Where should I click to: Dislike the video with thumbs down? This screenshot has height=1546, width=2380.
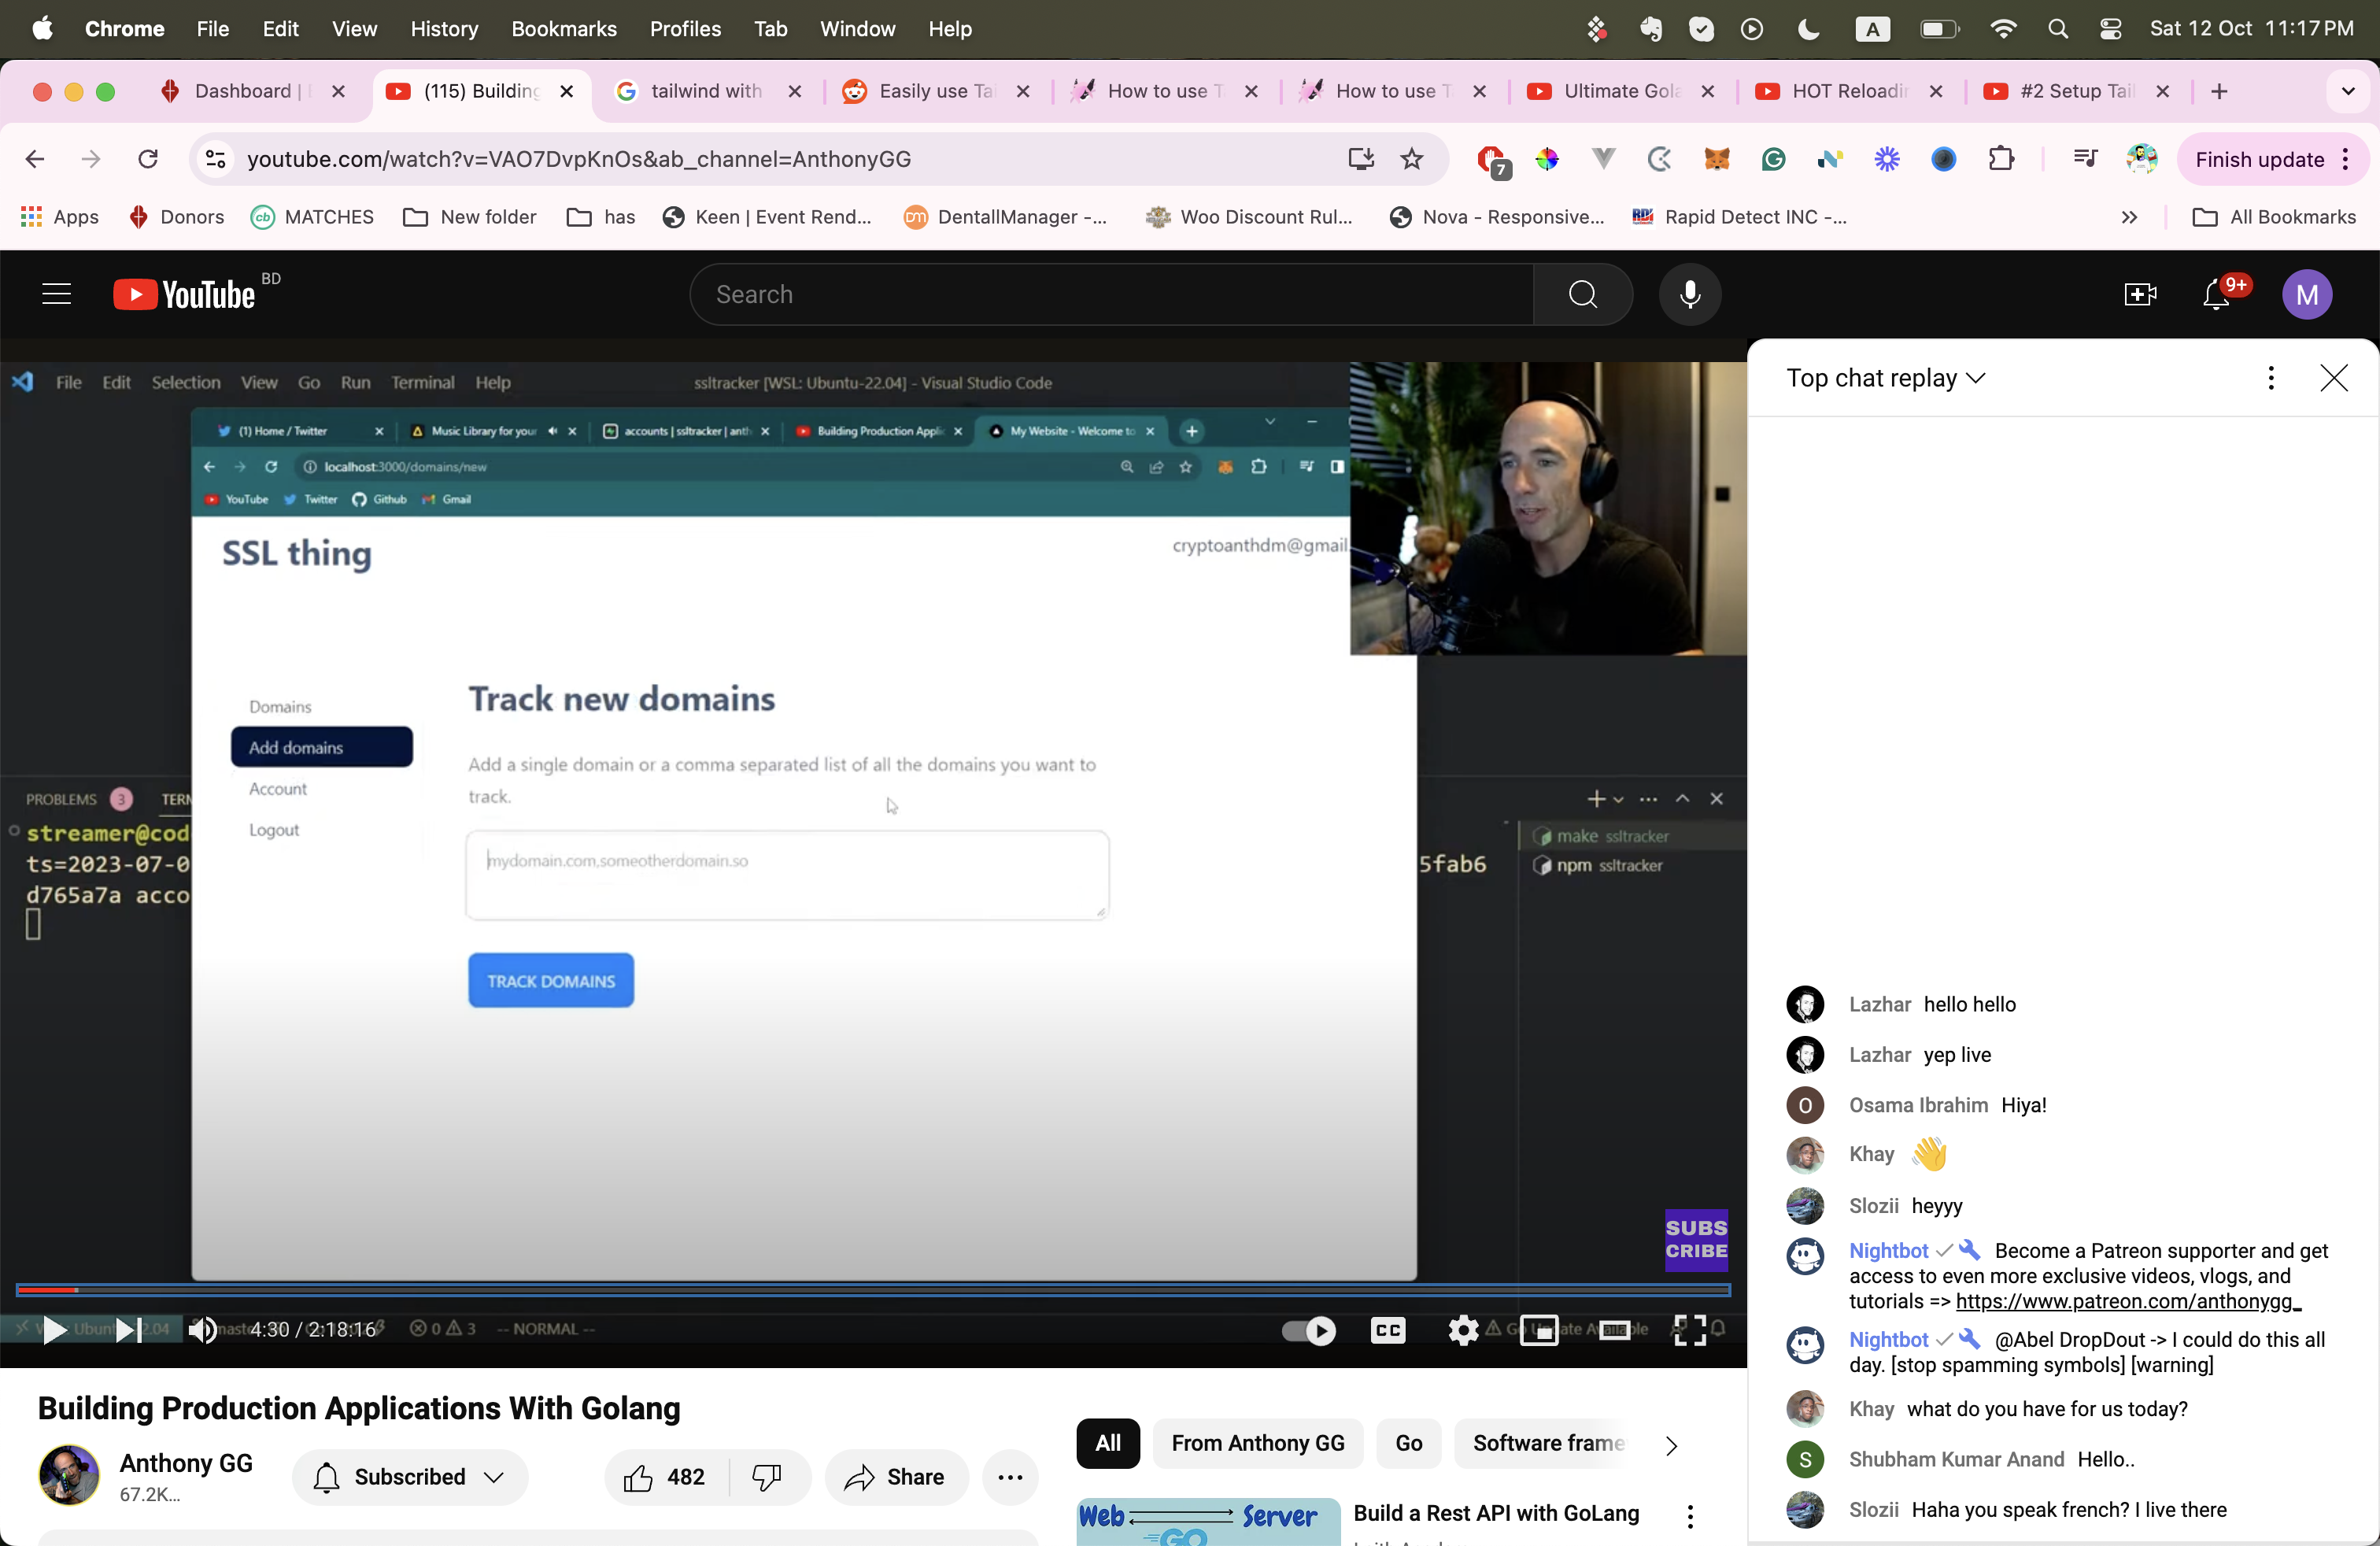click(768, 1477)
